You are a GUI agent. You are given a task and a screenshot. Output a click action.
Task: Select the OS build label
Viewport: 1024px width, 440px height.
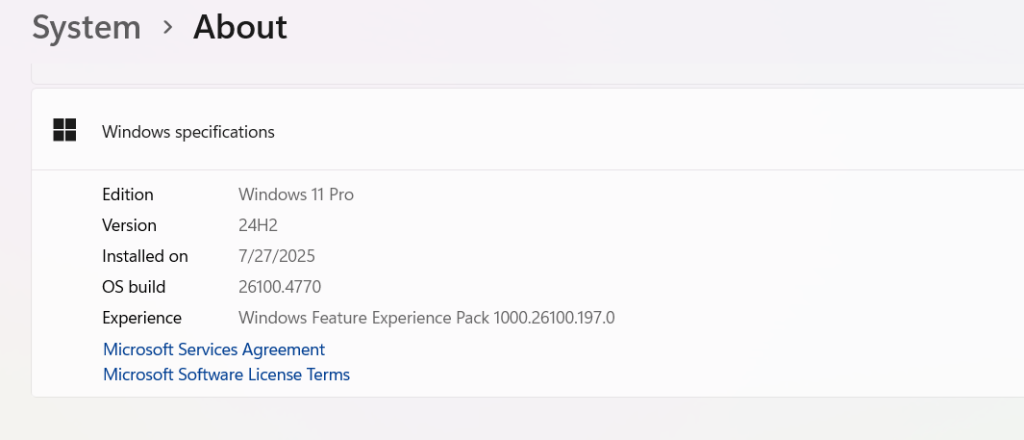pyautogui.click(x=134, y=287)
